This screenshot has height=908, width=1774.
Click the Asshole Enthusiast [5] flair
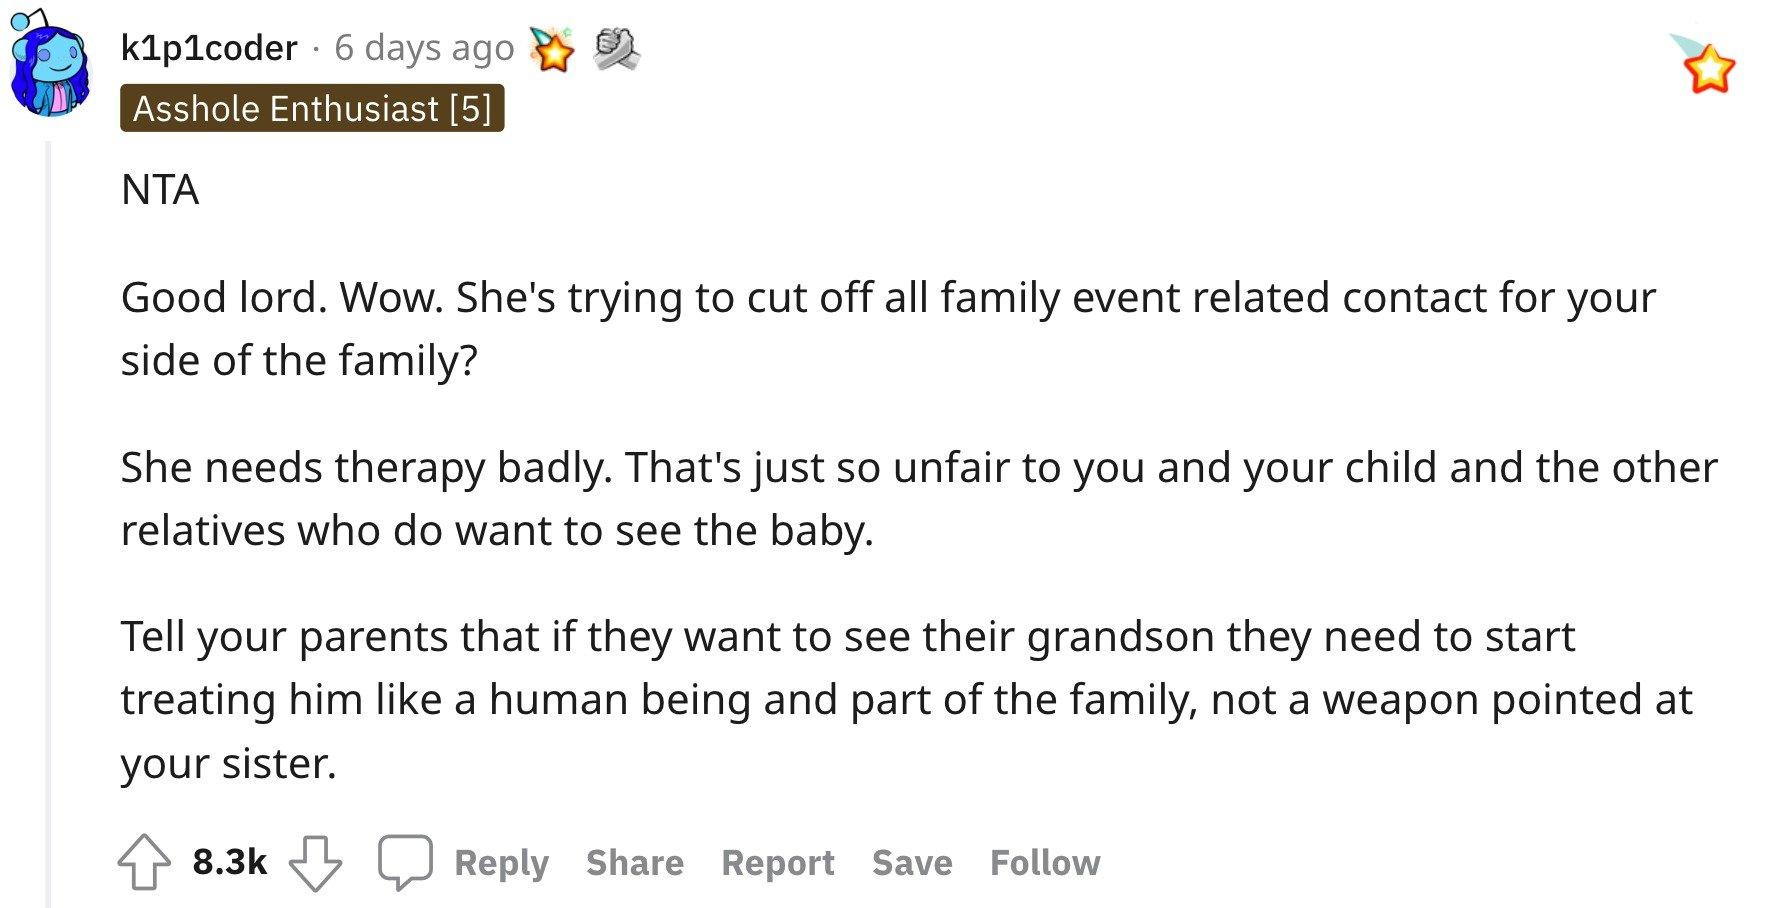click(312, 108)
